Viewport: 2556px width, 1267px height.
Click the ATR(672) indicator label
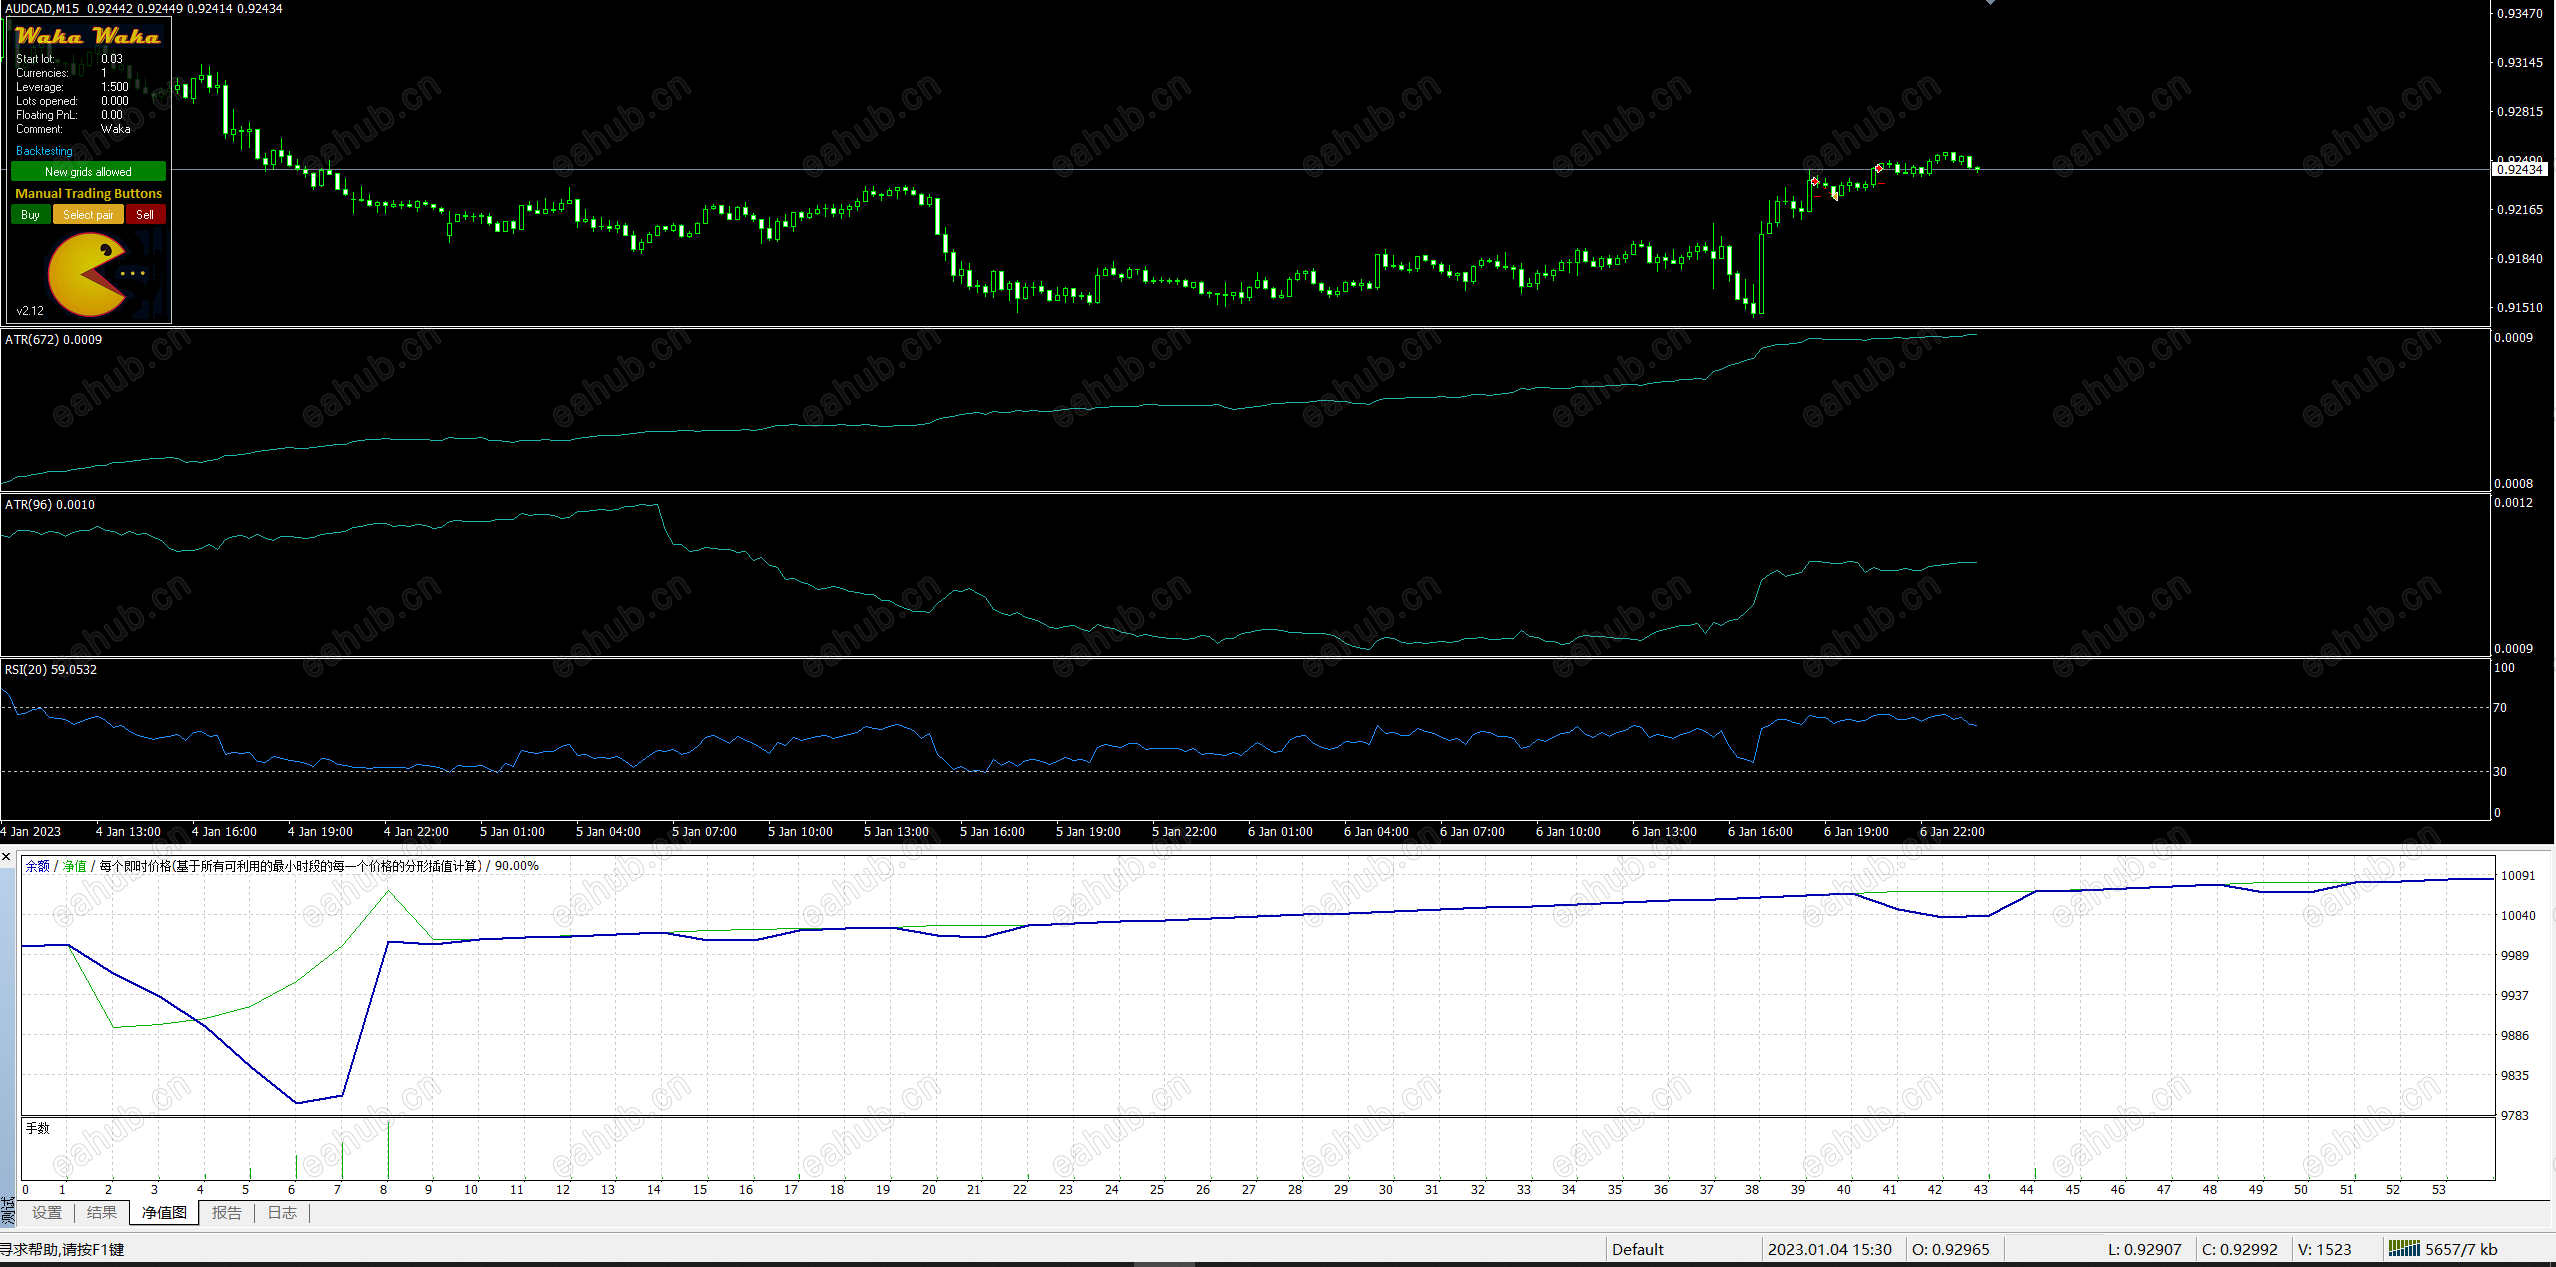(53, 340)
